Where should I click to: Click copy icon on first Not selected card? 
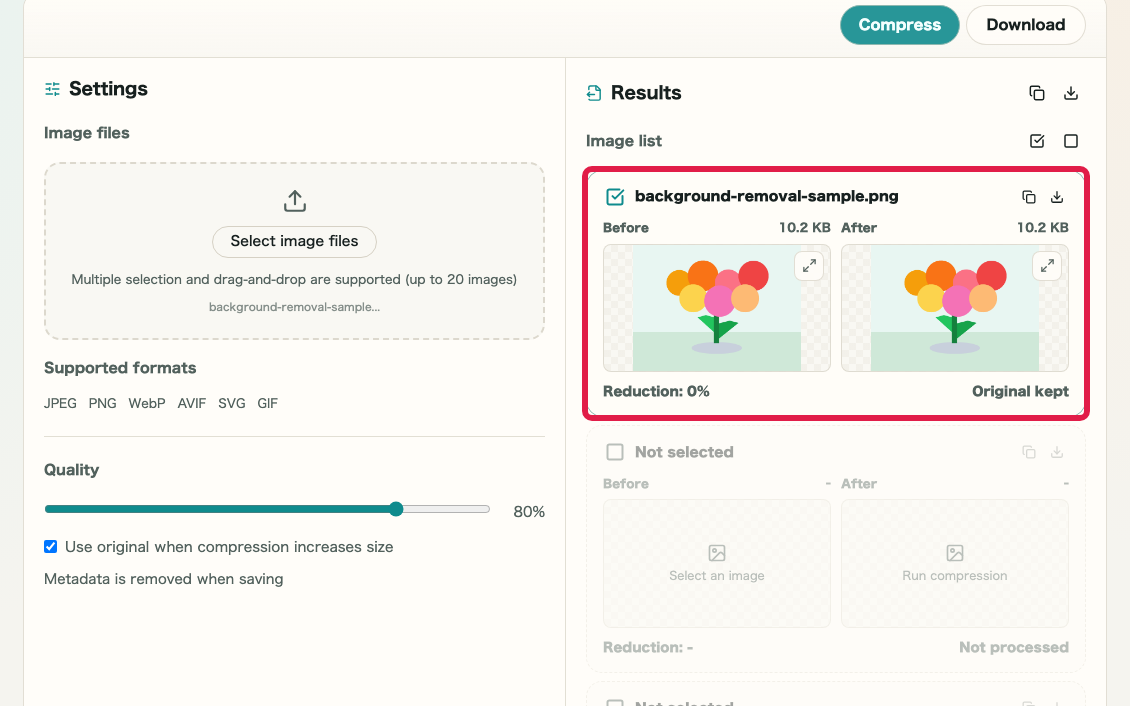tap(1029, 452)
